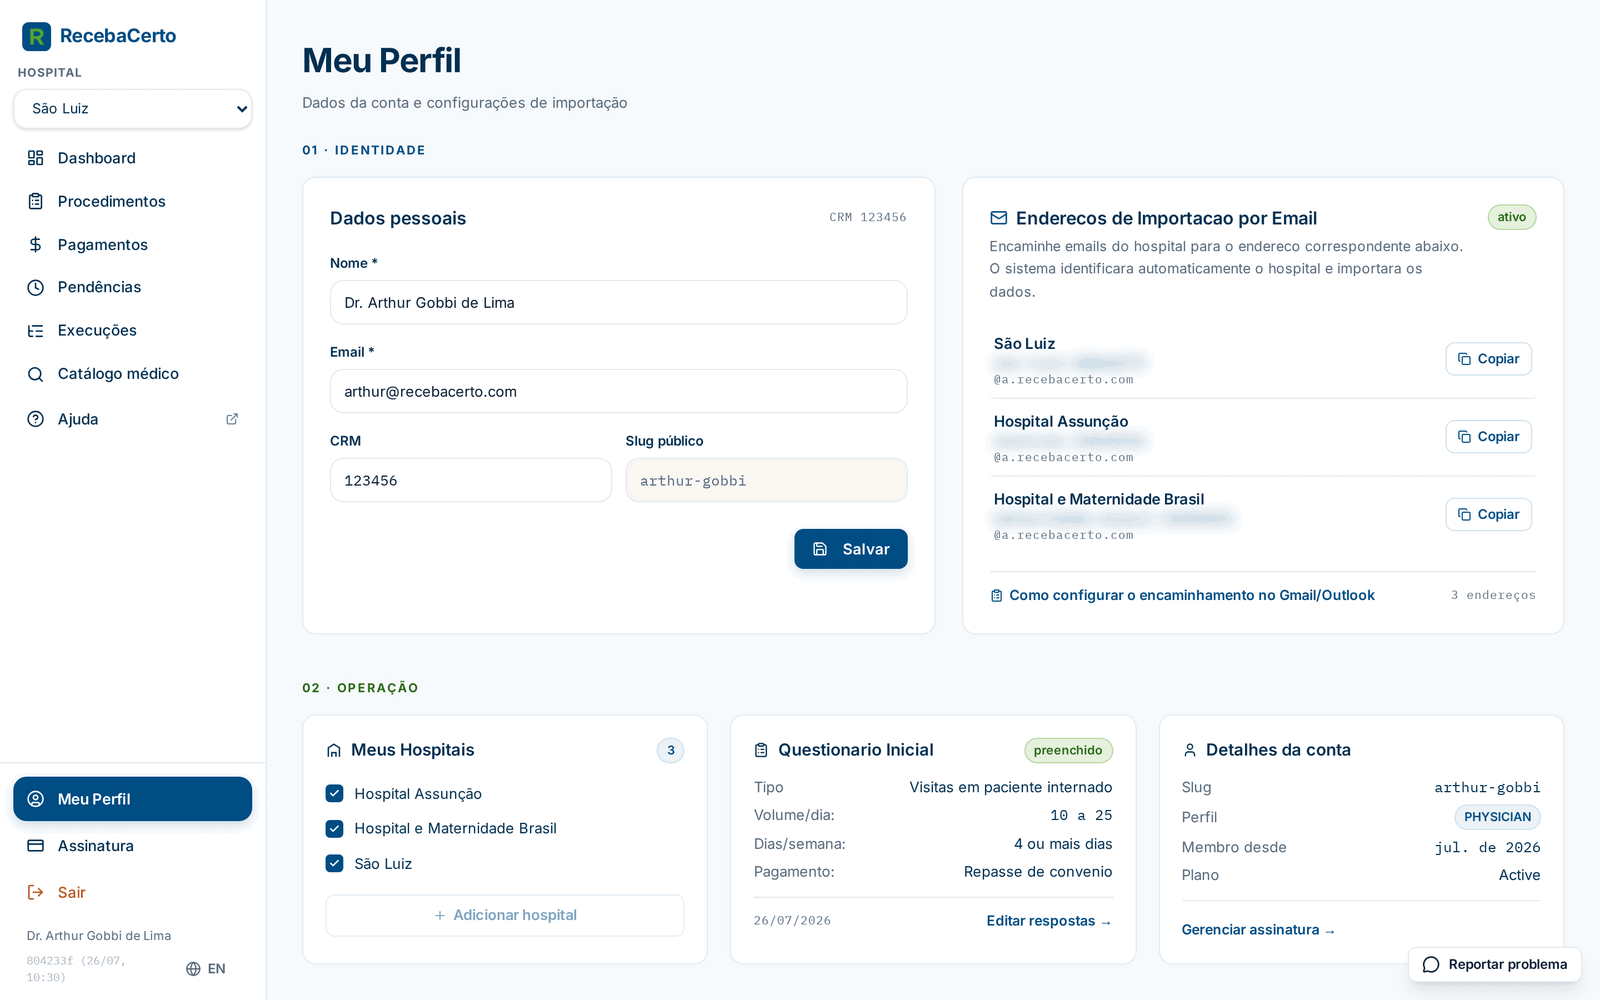The height and width of the screenshot is (1000, 1600).
Task: Expand the São Luiz hospital dropdown
Action: point(133,109)
